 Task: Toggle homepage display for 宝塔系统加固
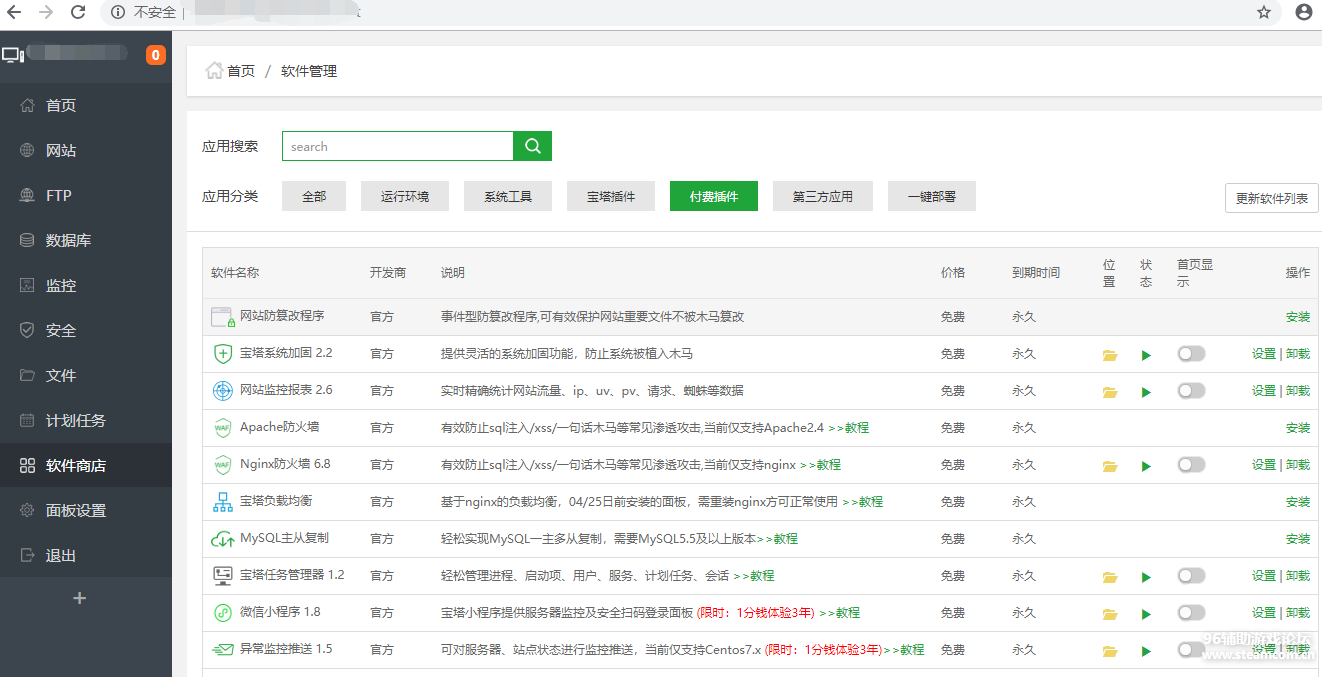pyautogui.click(x=1190, y=354)
